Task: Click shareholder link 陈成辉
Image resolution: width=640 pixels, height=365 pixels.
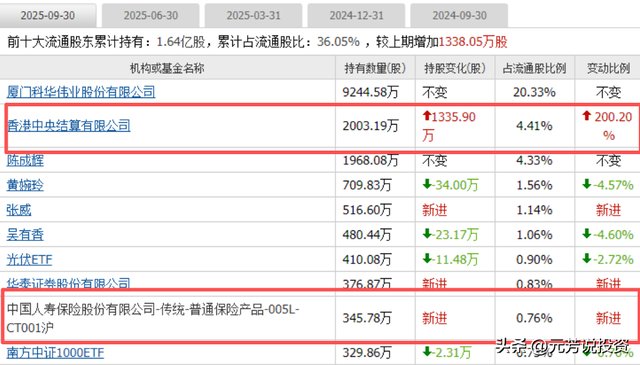Action: point(25,160)
